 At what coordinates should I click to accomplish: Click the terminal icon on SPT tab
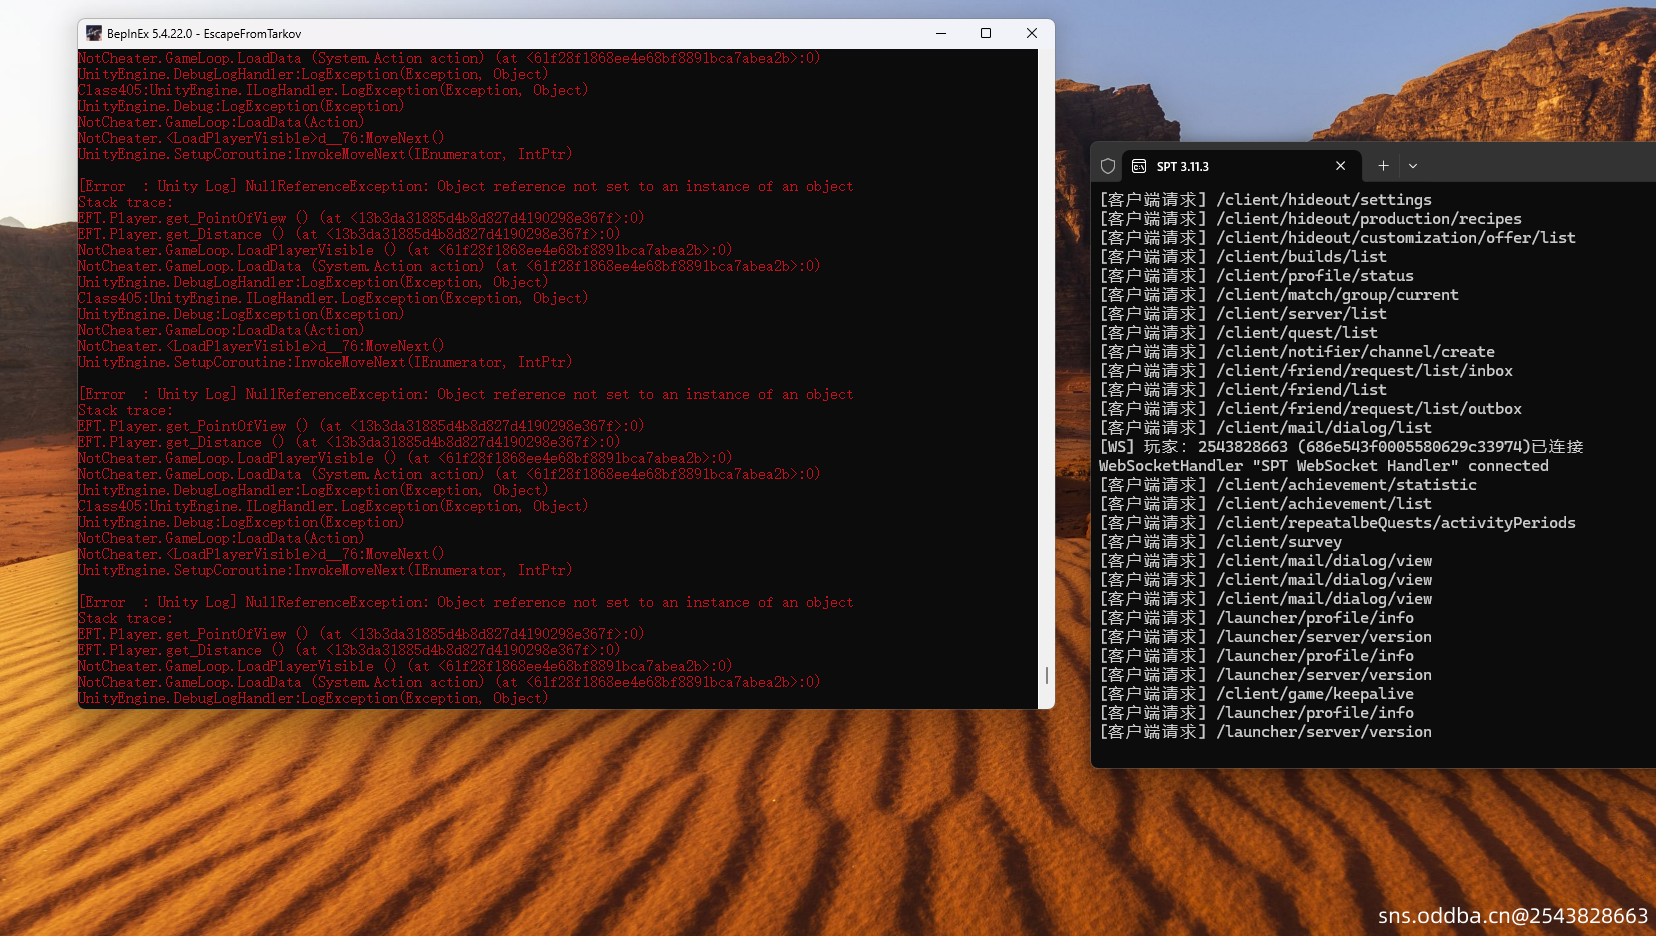pyautogui.click(x=1139, y=166)
